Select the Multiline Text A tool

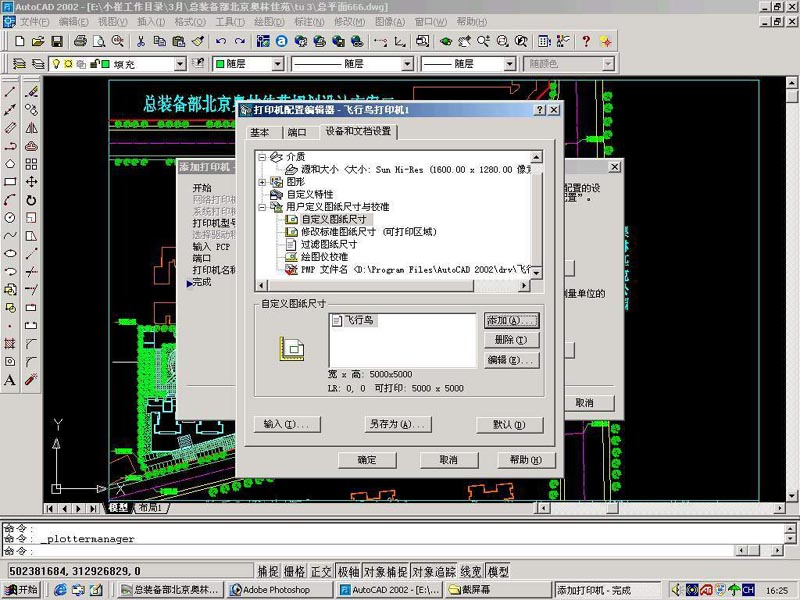pos(10,380)
